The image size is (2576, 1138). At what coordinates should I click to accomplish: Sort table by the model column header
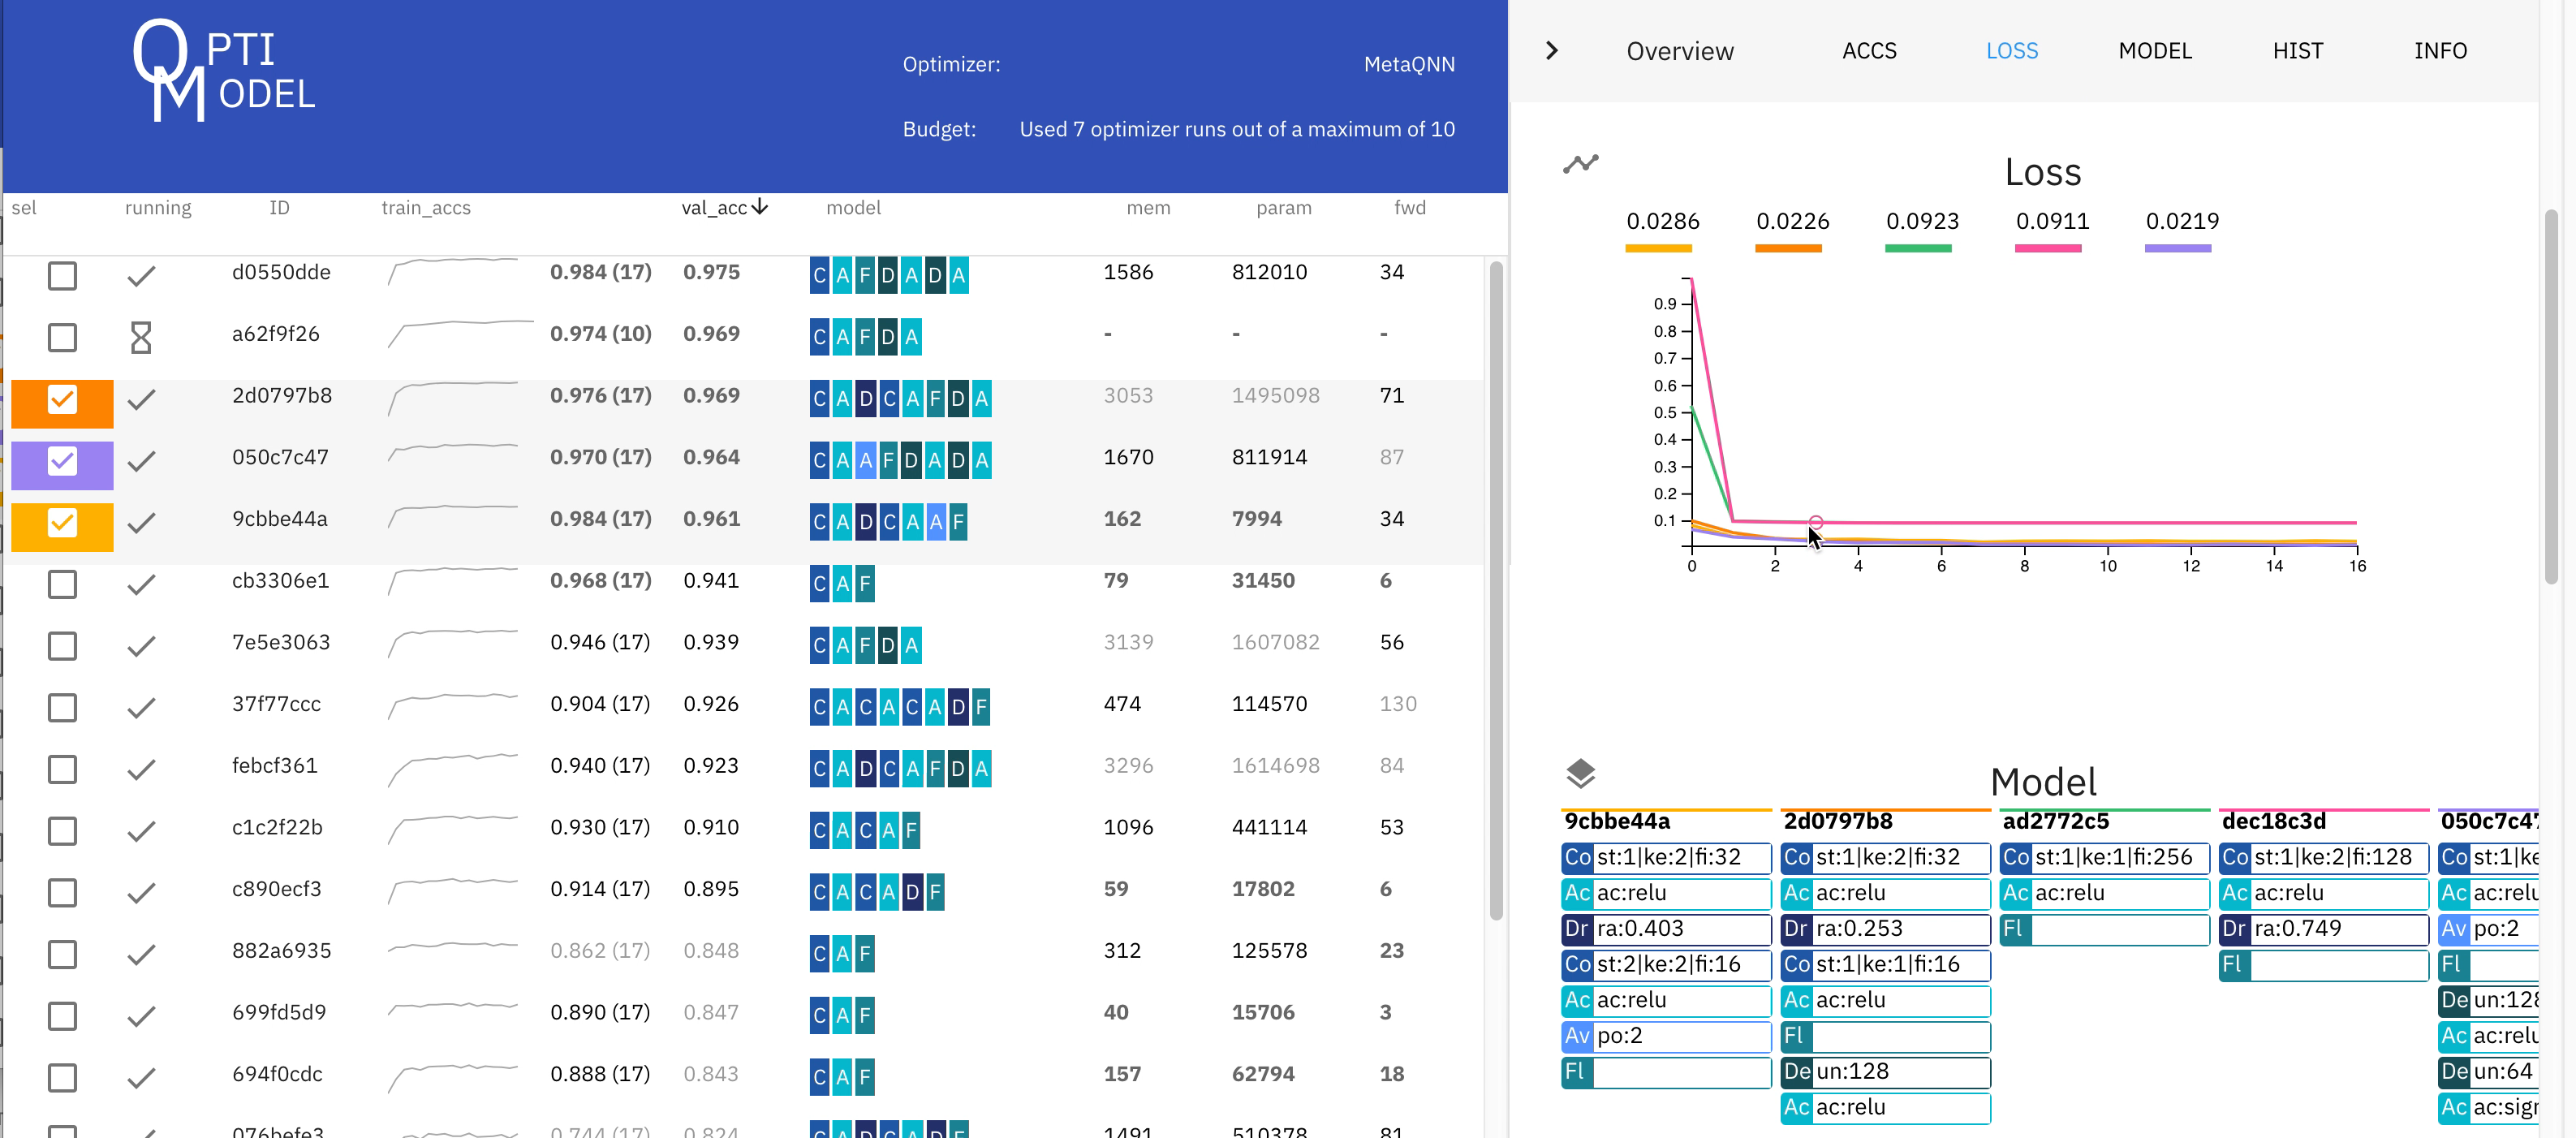[x=853, y=208]
